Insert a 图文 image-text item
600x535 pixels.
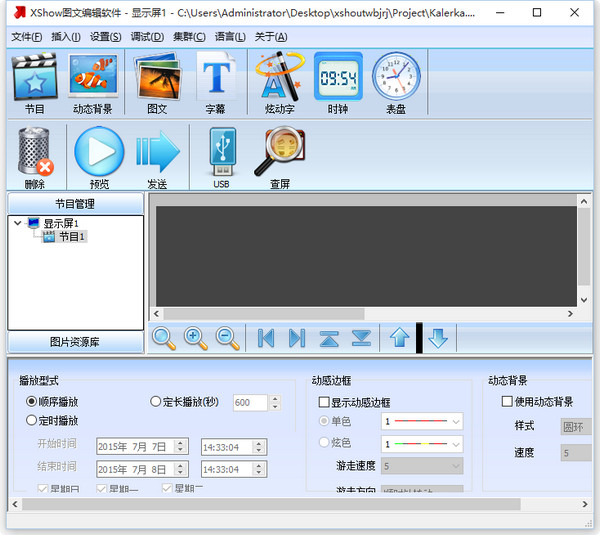click(157, 82)
